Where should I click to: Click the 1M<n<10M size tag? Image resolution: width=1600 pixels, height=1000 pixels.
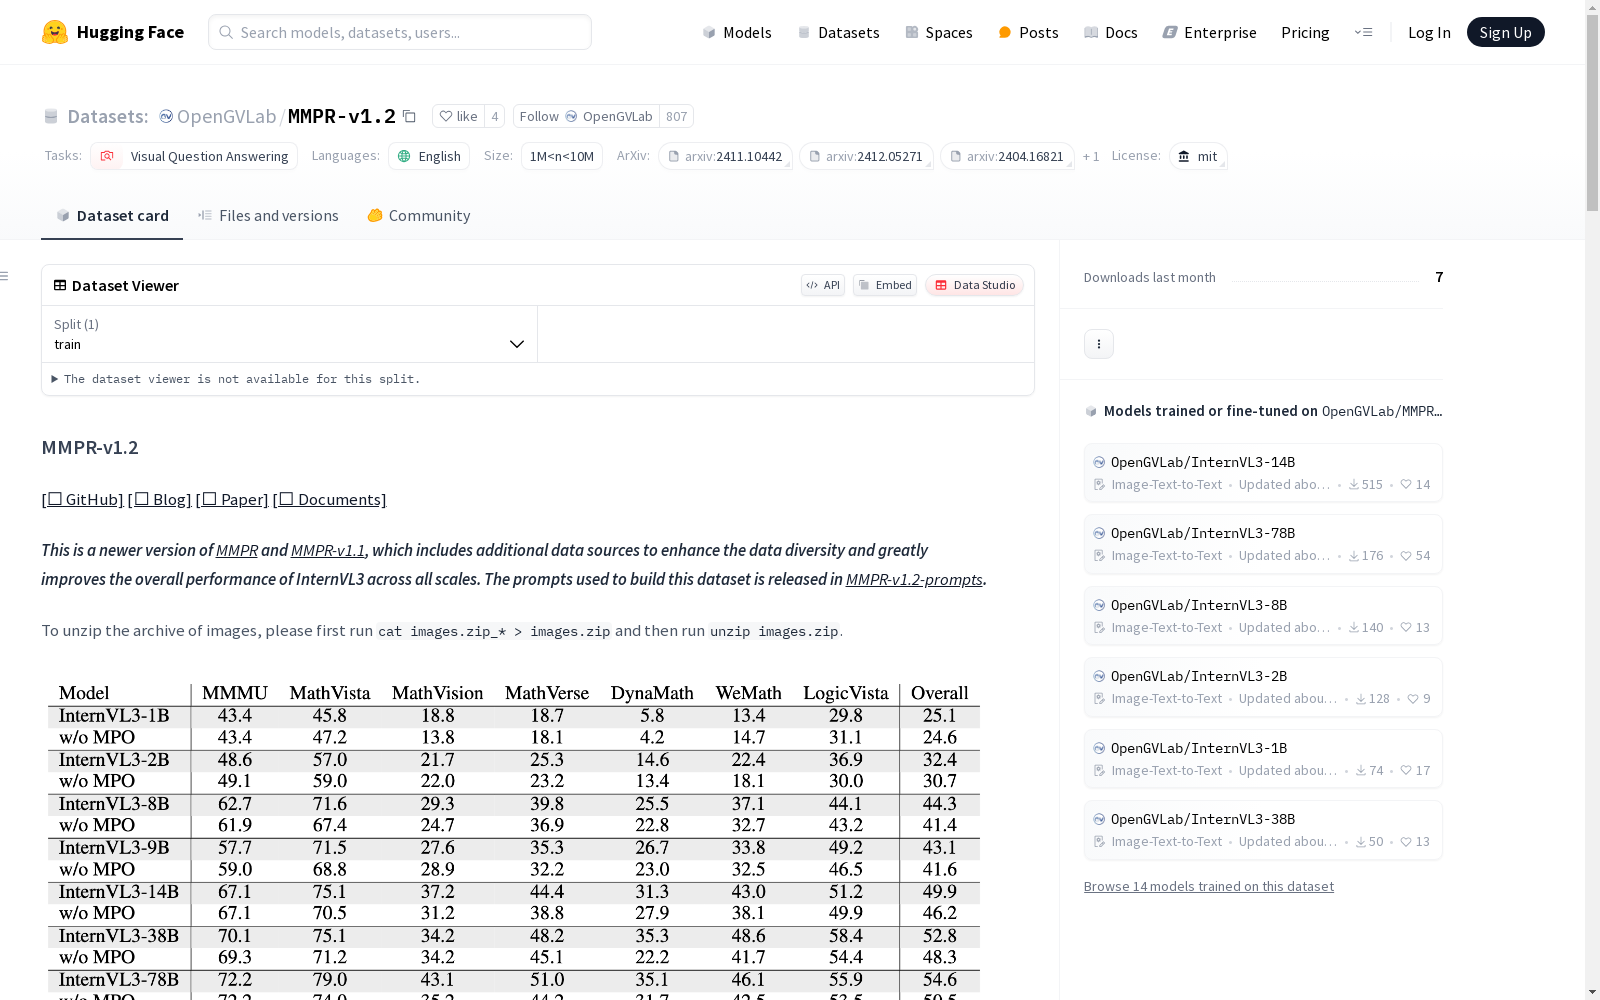[x=562, y=156]
